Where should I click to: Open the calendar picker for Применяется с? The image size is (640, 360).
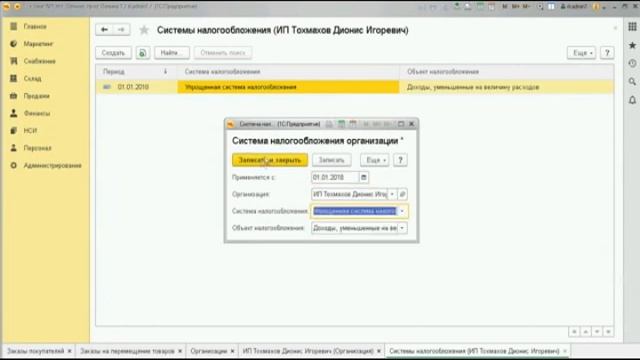(364, 178)
